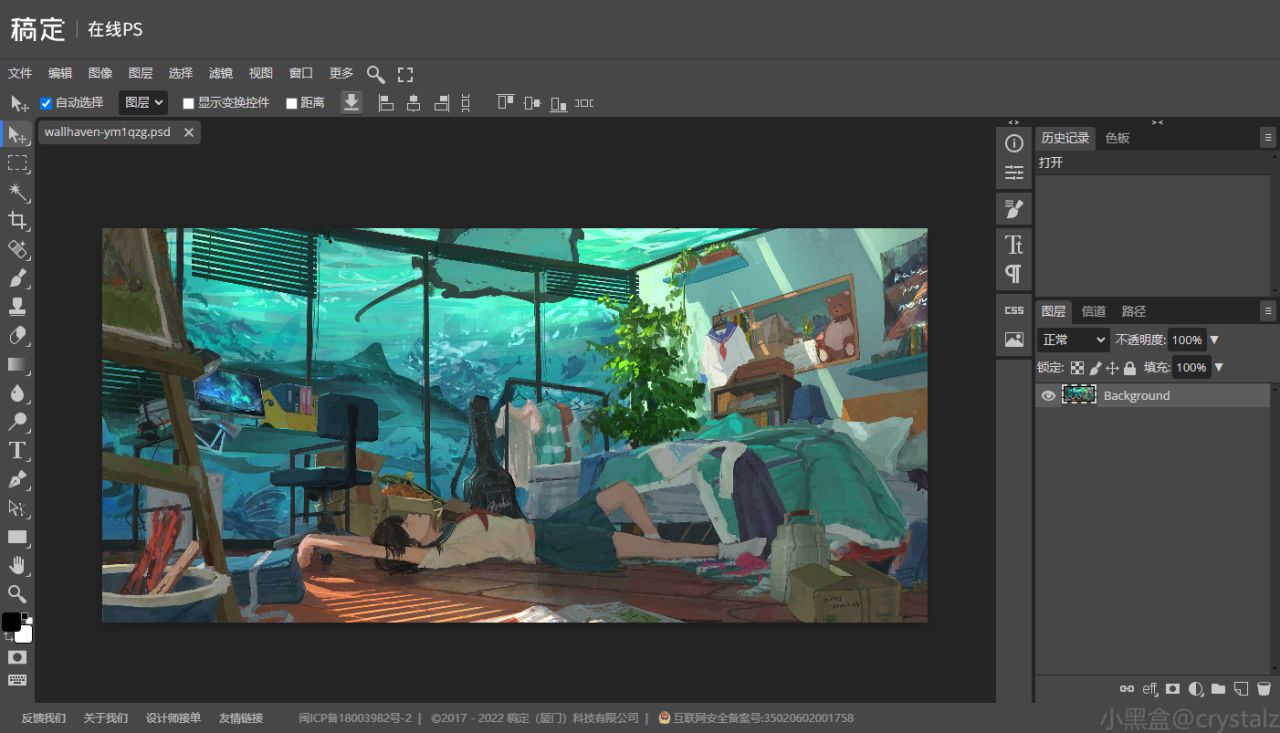This screenshot has height=733, width=1280.
Task: Select the Crop tool
Action: point(18,220)
